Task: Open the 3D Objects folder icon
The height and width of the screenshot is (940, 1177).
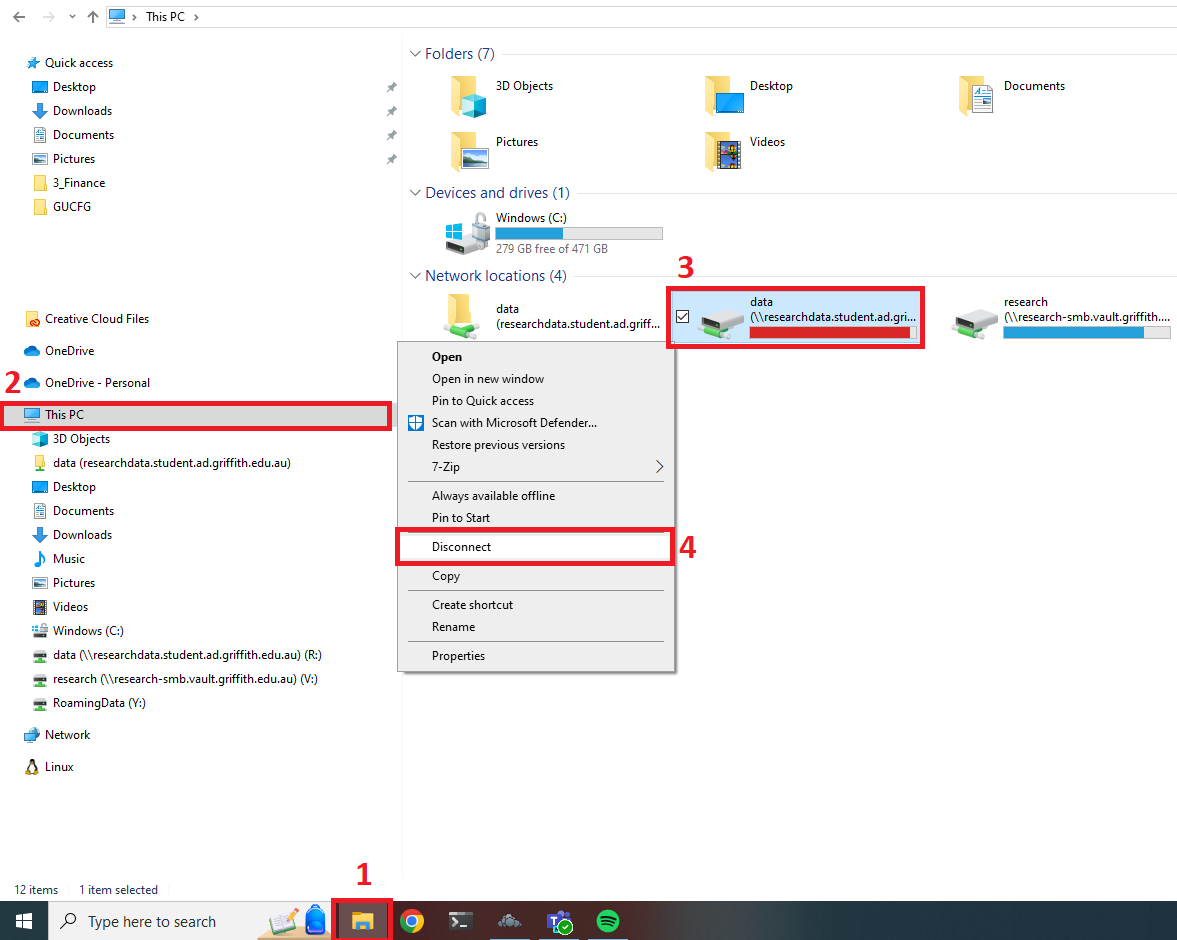Action: tap(468, 96)
